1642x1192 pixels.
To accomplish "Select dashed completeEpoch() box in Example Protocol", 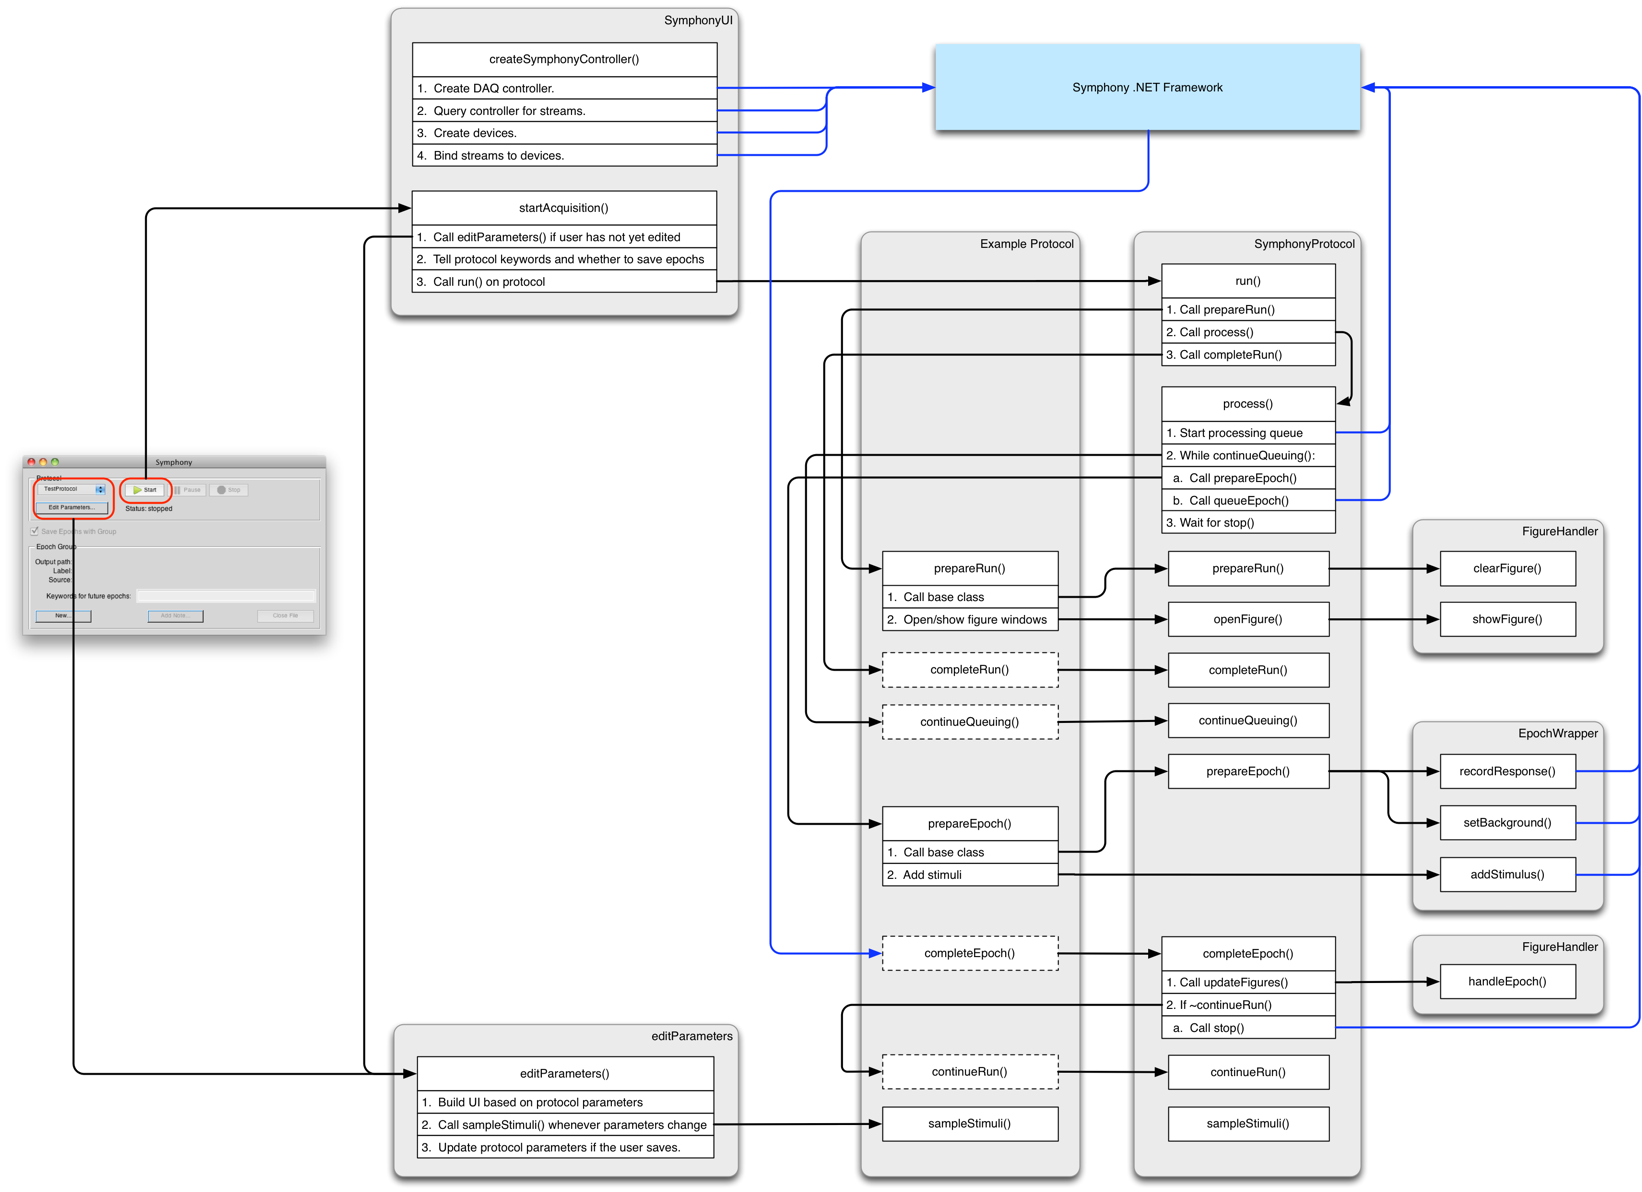I will (x=970, y=953).
